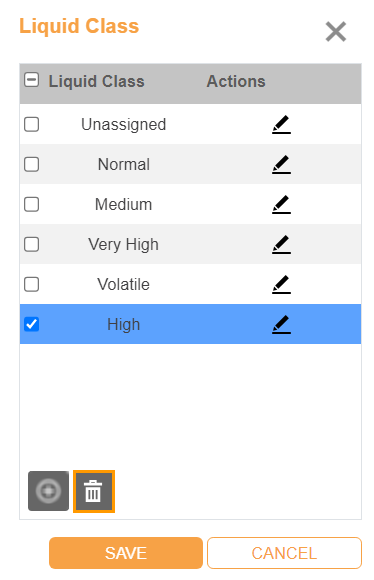Image resolution: width=374 pixels, height=580 pixels.
Task: Add a new liquid class
Action: click(48, 491)
